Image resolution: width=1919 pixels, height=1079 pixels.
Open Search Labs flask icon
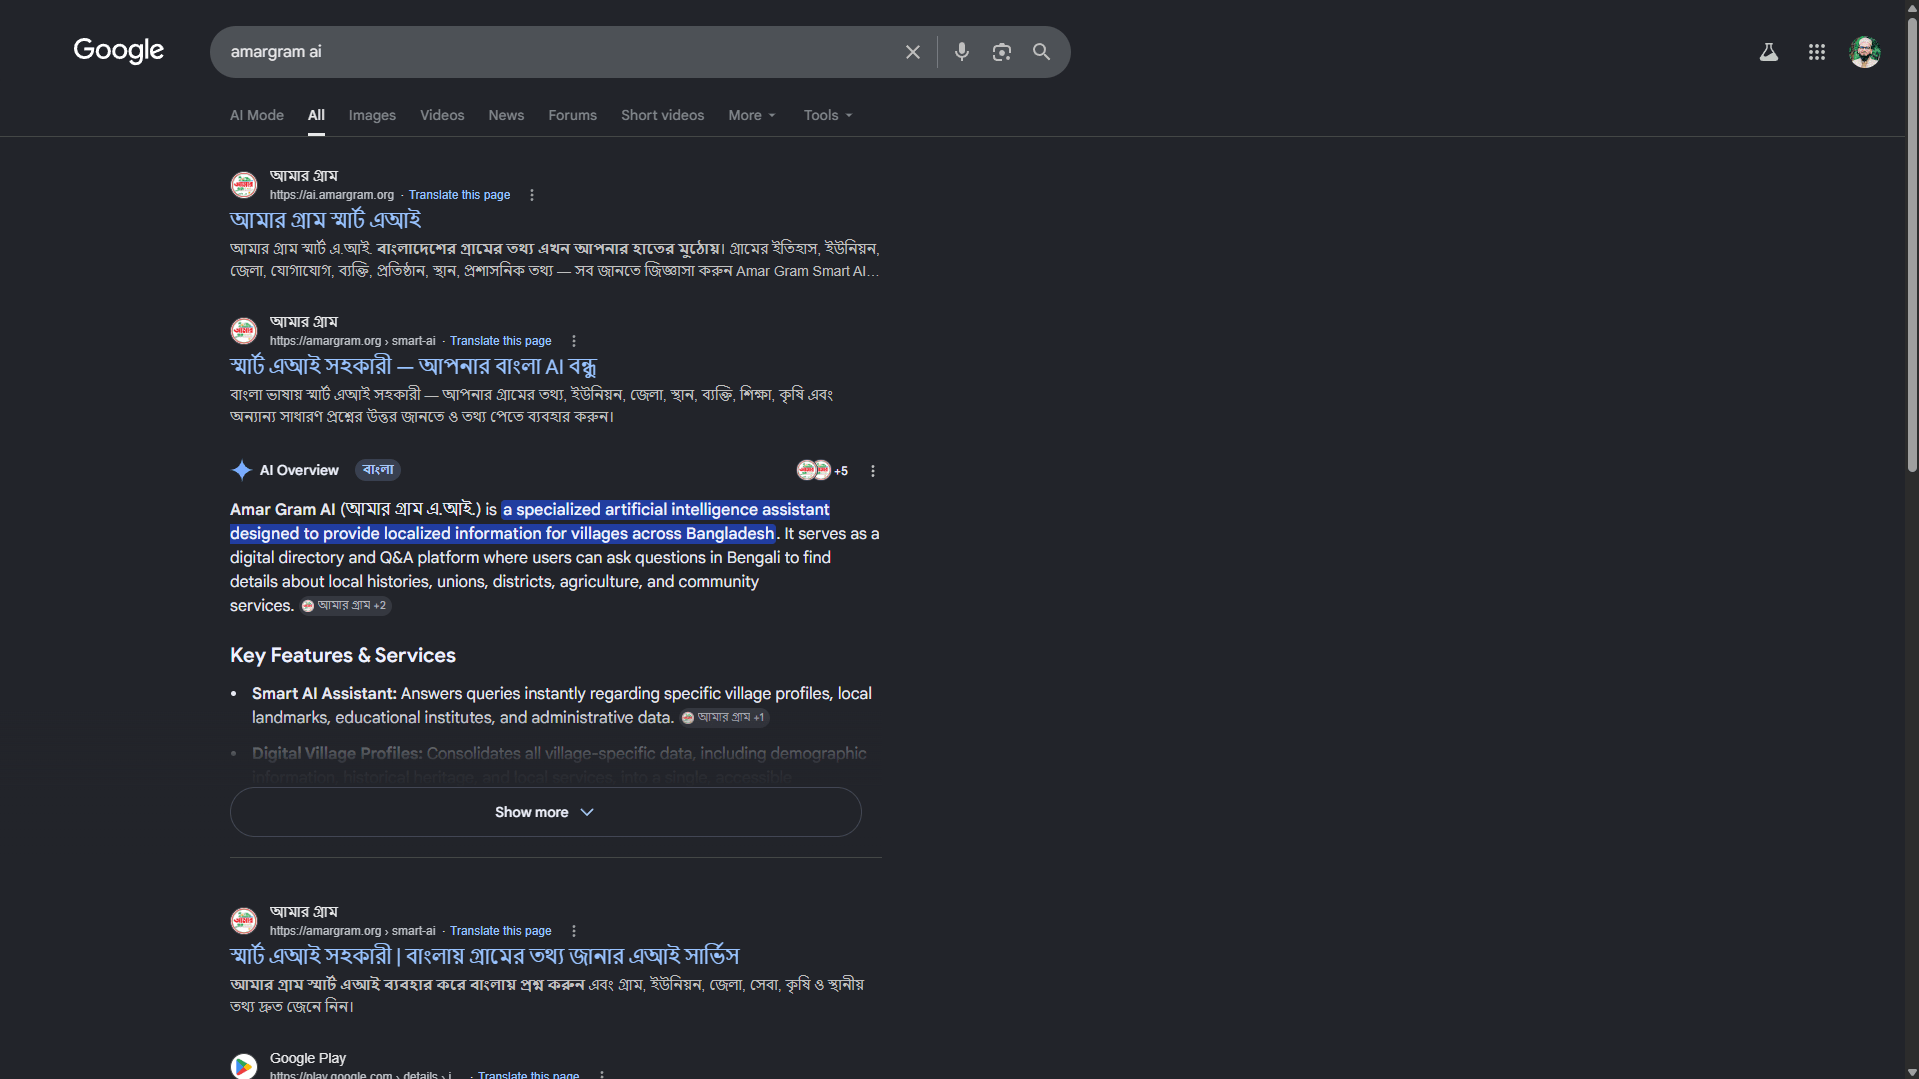pos(1768,52)
